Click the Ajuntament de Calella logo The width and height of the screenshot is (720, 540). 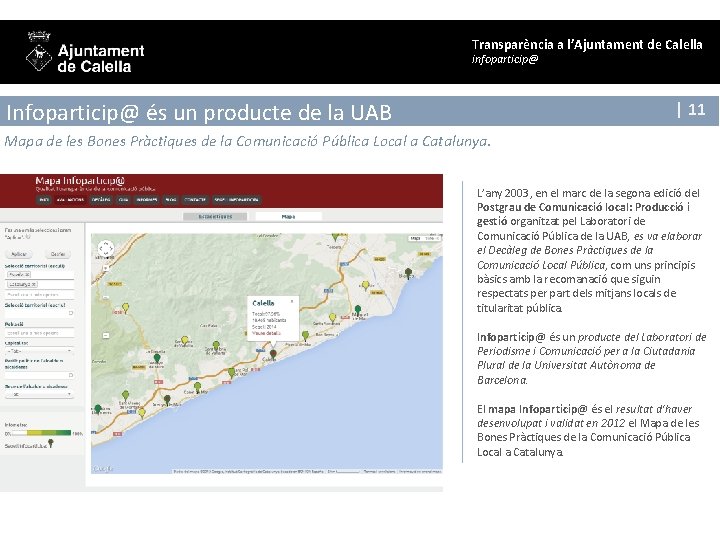pyautogui.click(x=85, y=53)
